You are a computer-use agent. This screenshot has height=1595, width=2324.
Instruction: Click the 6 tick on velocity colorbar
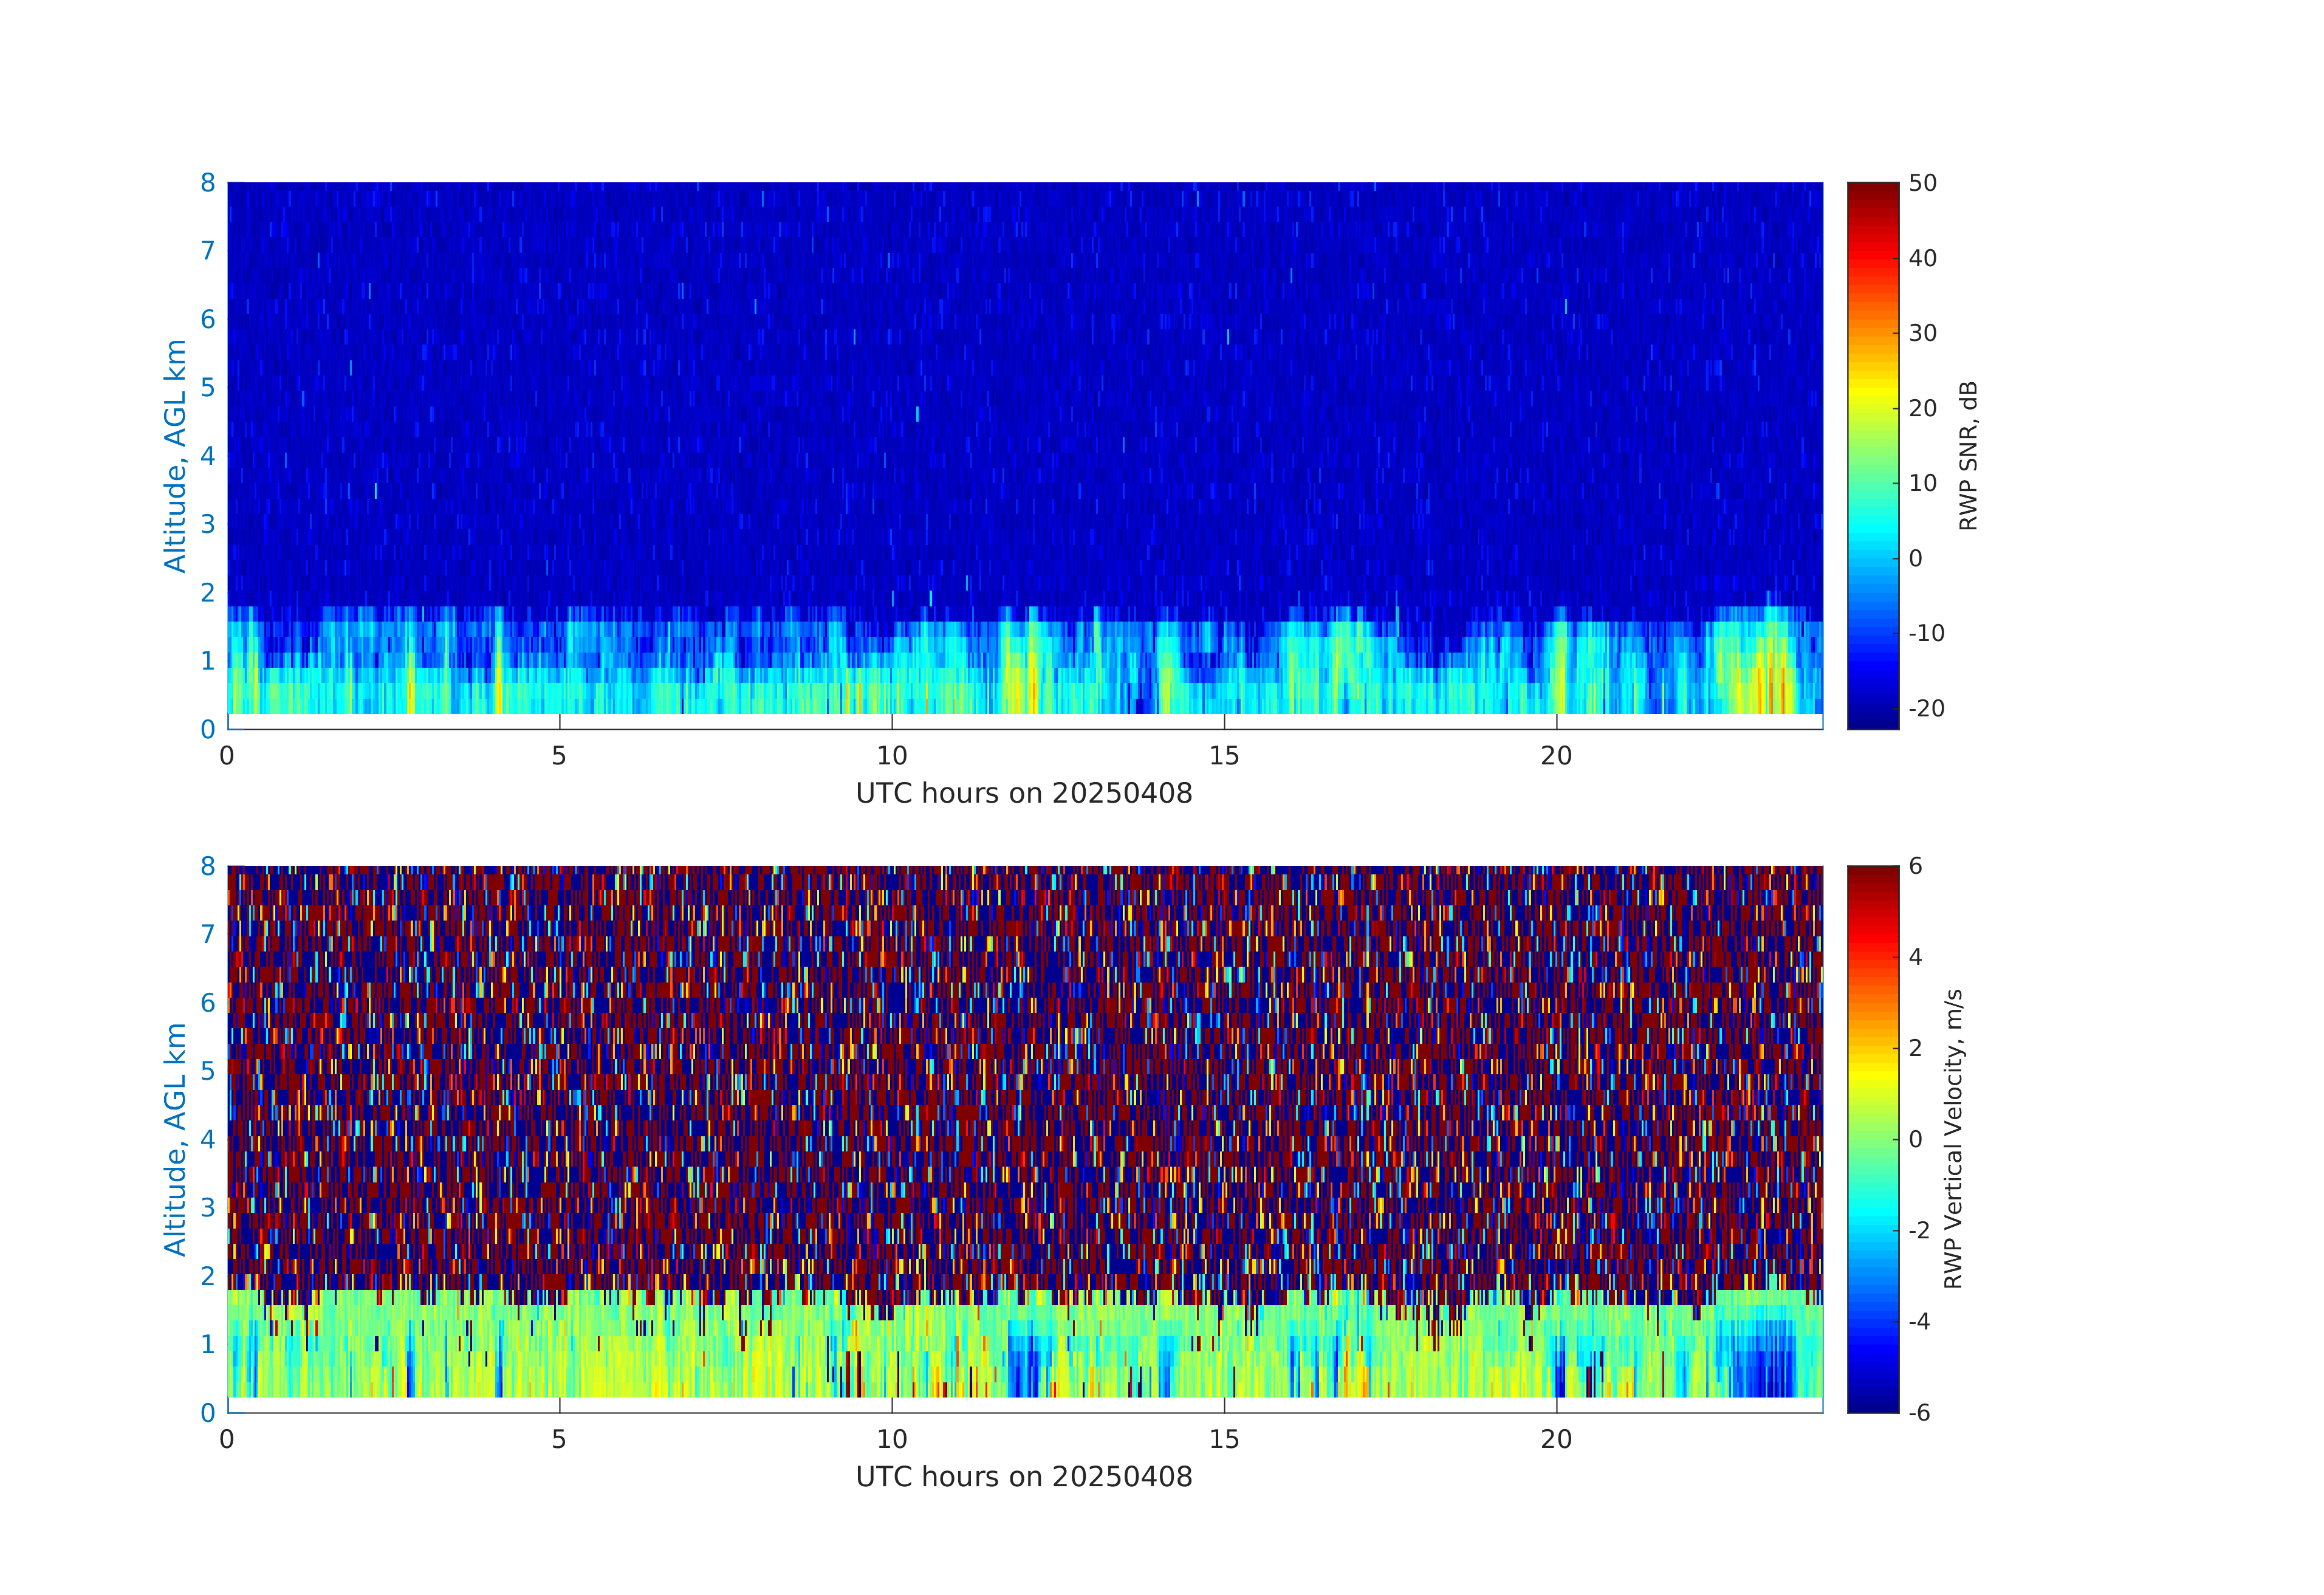coord(1915,866)
